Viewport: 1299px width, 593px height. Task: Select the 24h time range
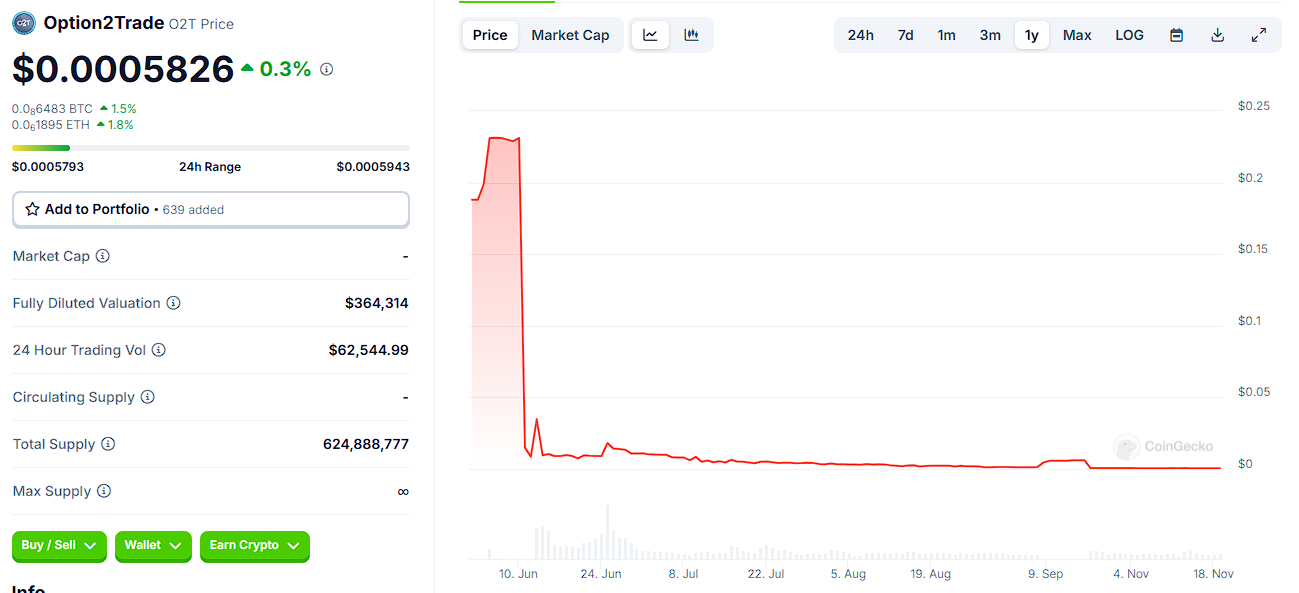click(860, 35)
